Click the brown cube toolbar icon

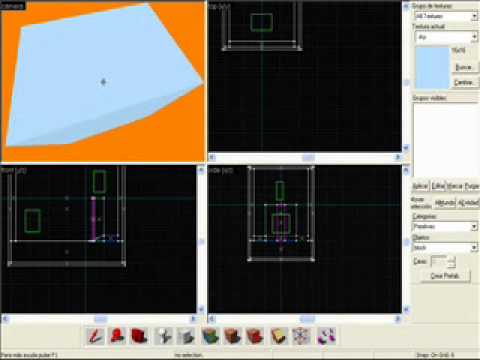click(x=233, y=336)
